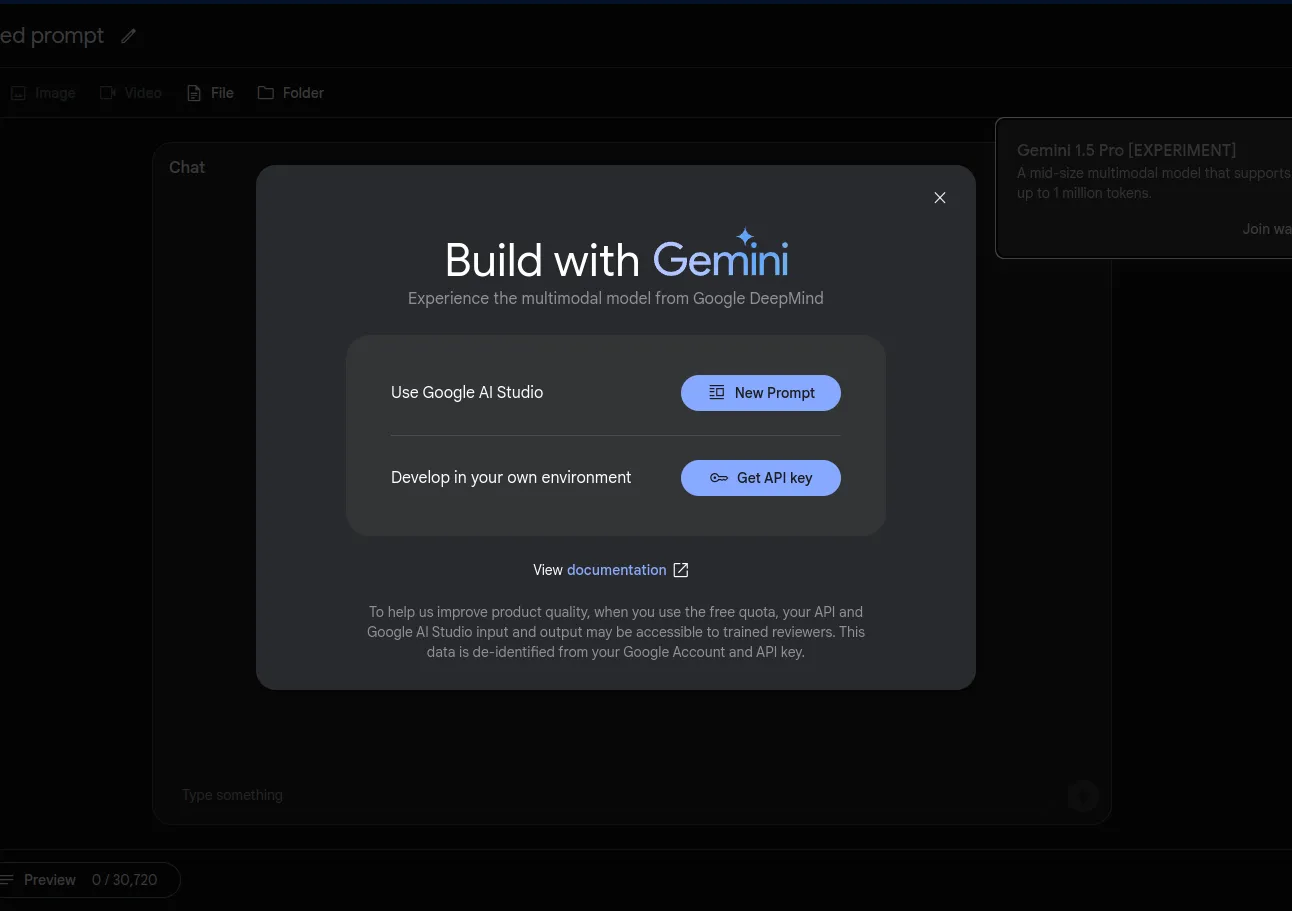Open the documentation link
Viewport: 1292px width, 911px height.
(616, 570)
